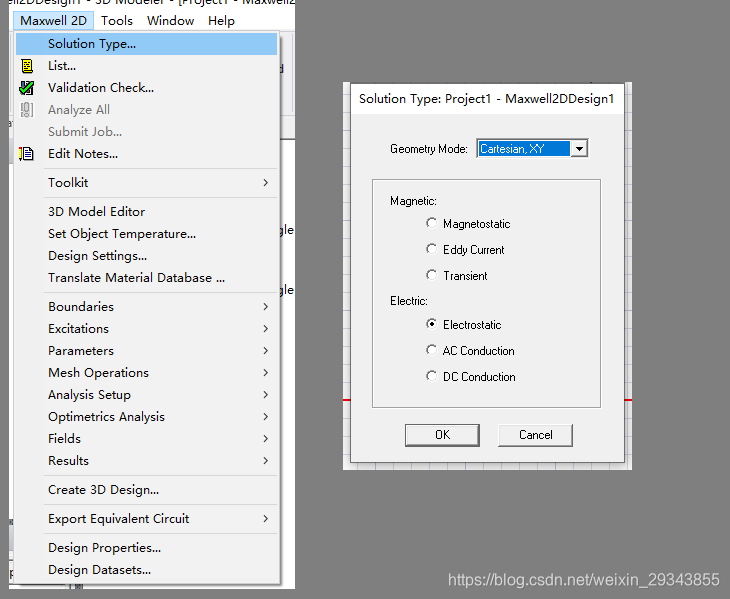
Task: Choose Solution Type from the menu
Action: (92, 44)
